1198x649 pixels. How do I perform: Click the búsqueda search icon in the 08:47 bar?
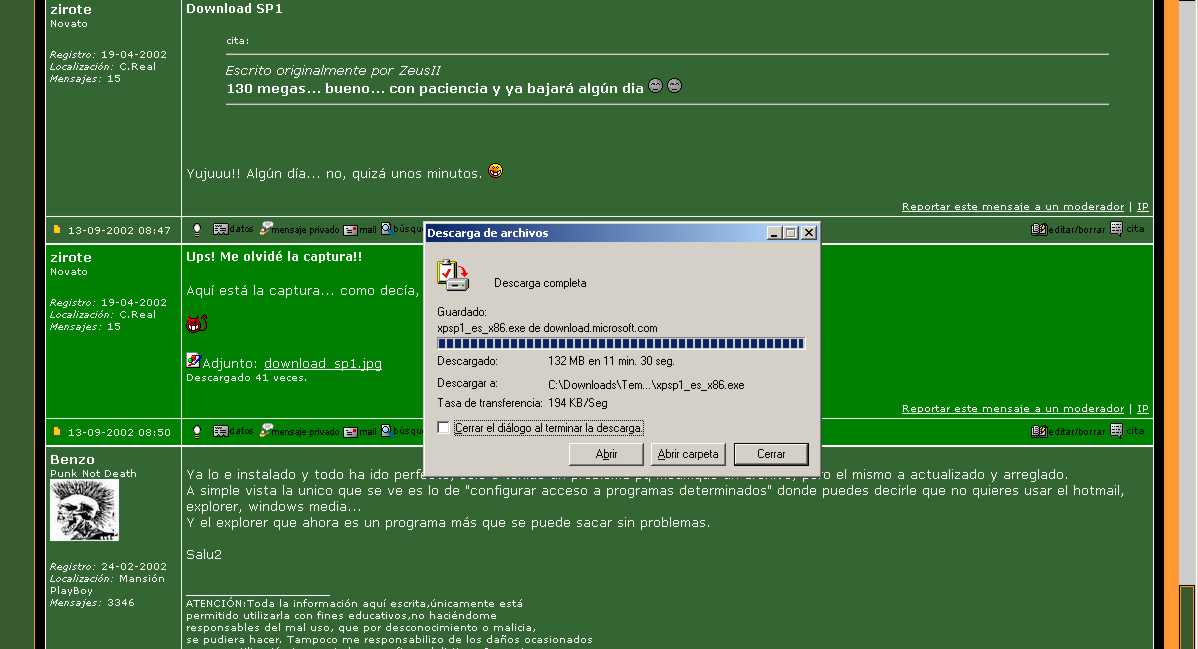coord(387,229)
